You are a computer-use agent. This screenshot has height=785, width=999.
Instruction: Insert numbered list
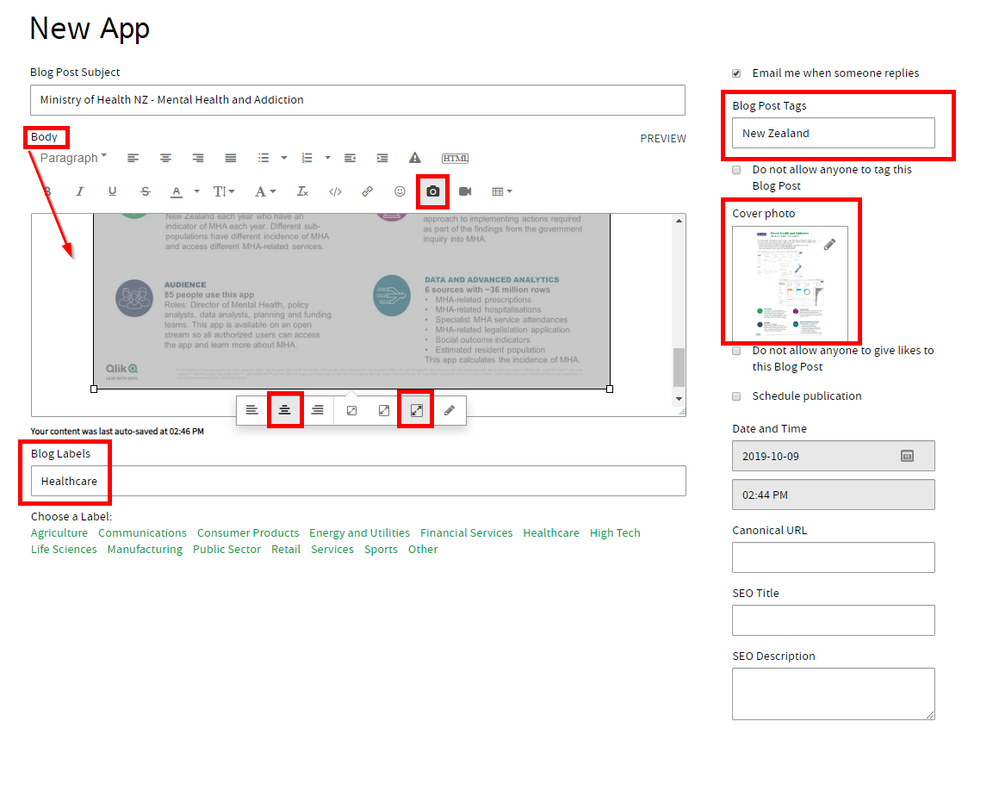[x=307, y=158]
